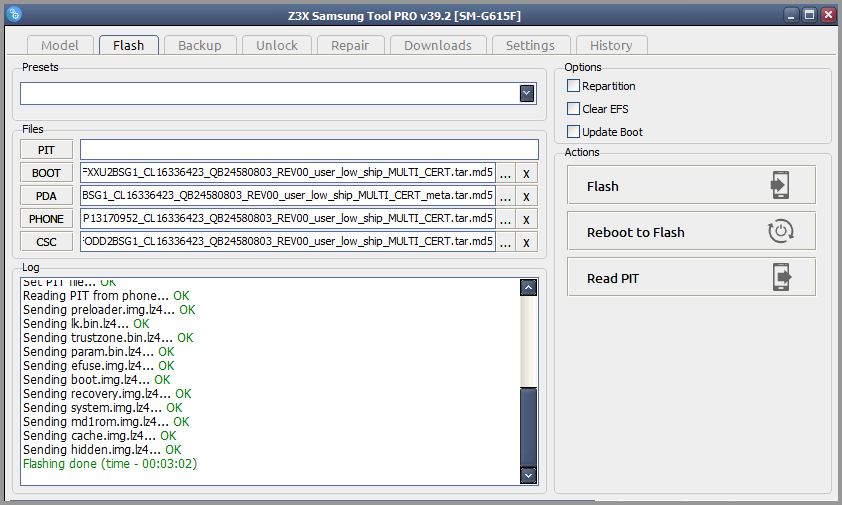Browse for BOOT file using the ... button

[x=505, y=174]
